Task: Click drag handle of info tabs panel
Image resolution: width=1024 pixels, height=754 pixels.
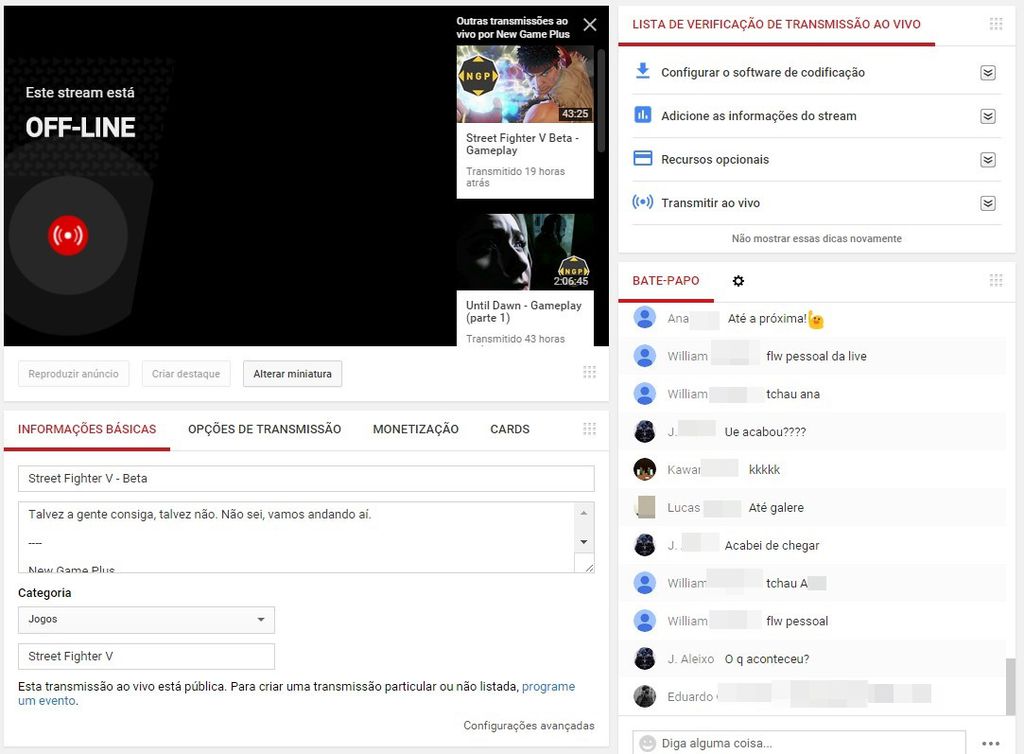Action: point(589,429)
